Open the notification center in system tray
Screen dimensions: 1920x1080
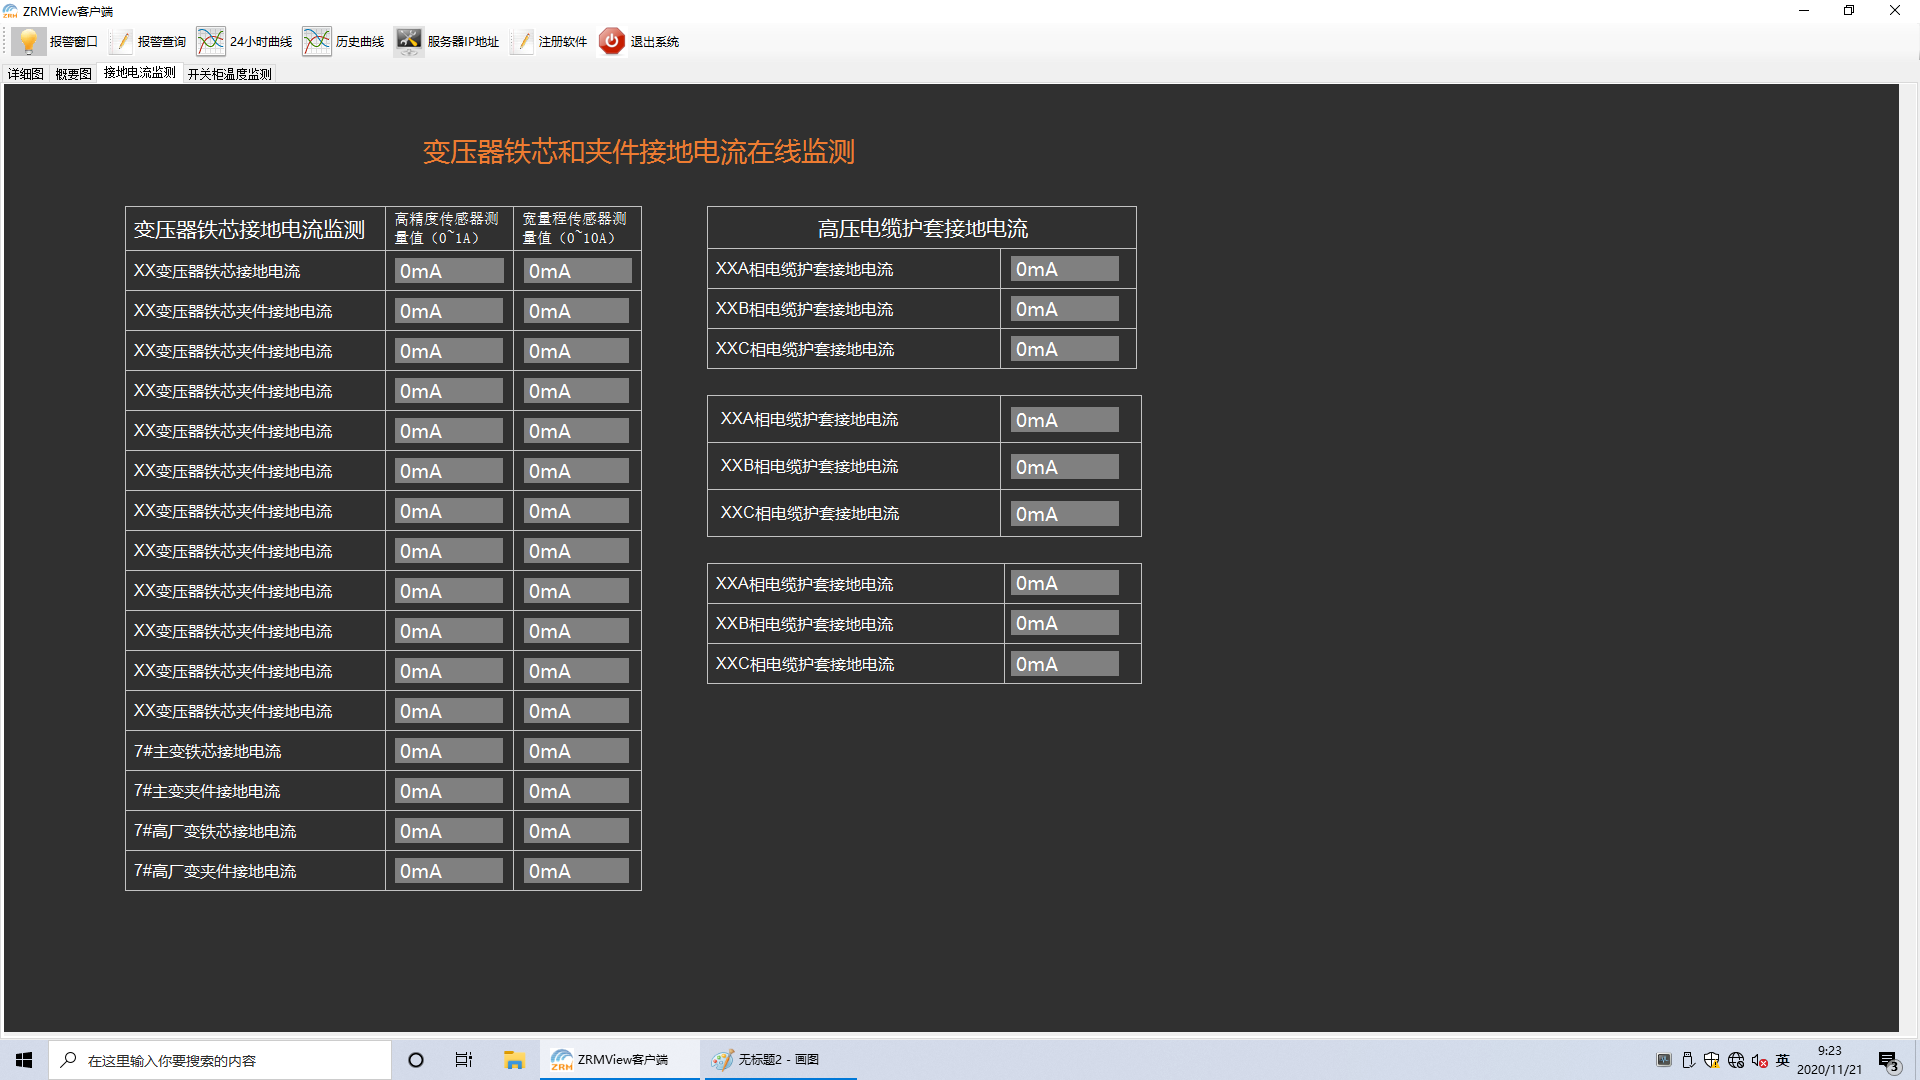[x=1888, y=1059]
